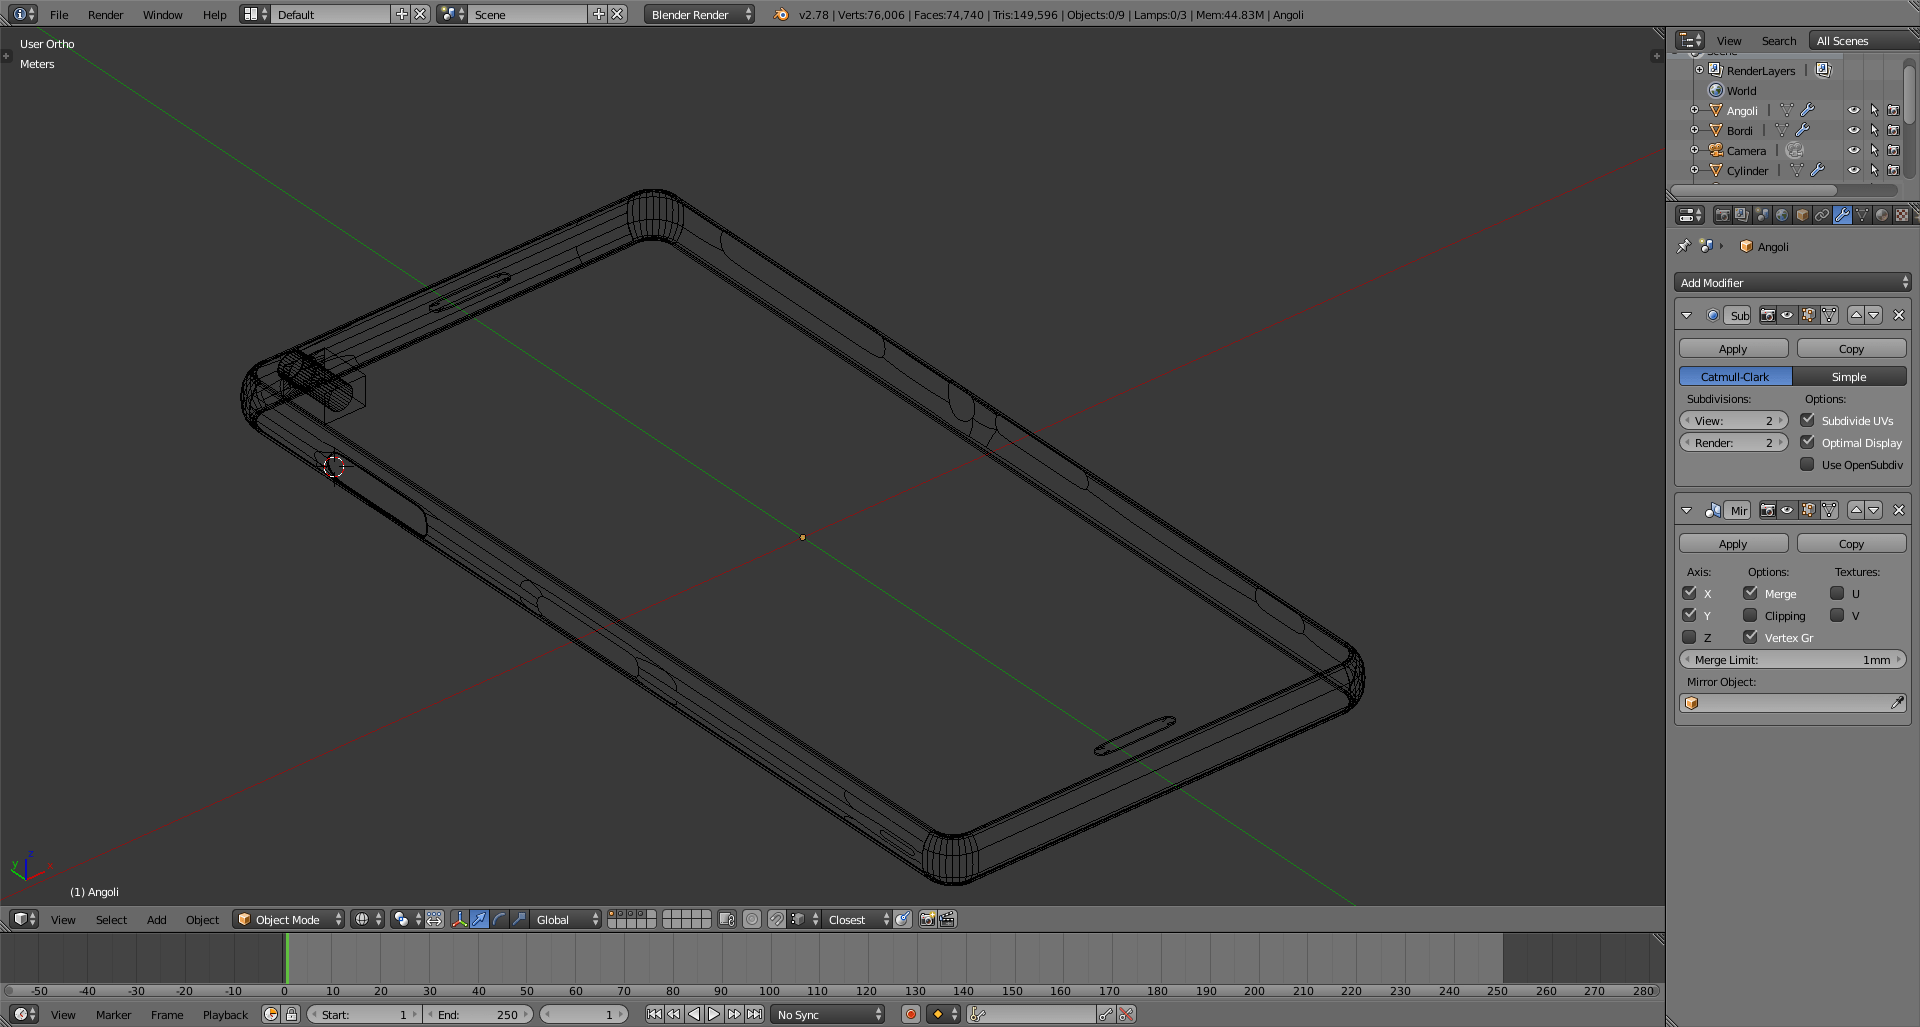Viewport: 1920px width, 1027px height.
Task: Click the Subdivisions Render value field
Action: [x=1733, y=442]
